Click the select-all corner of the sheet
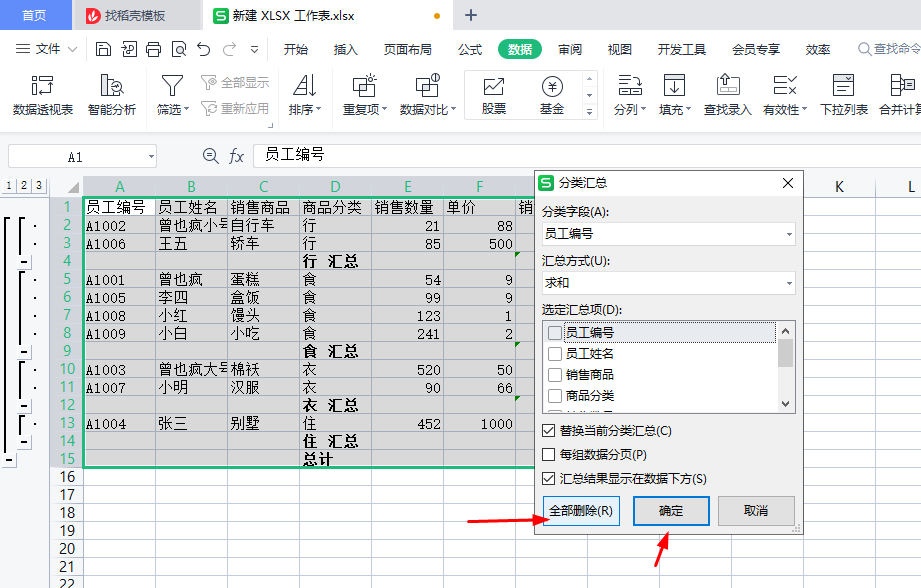The height and width of the screenshot is (588, 921). tap(73, 187)
